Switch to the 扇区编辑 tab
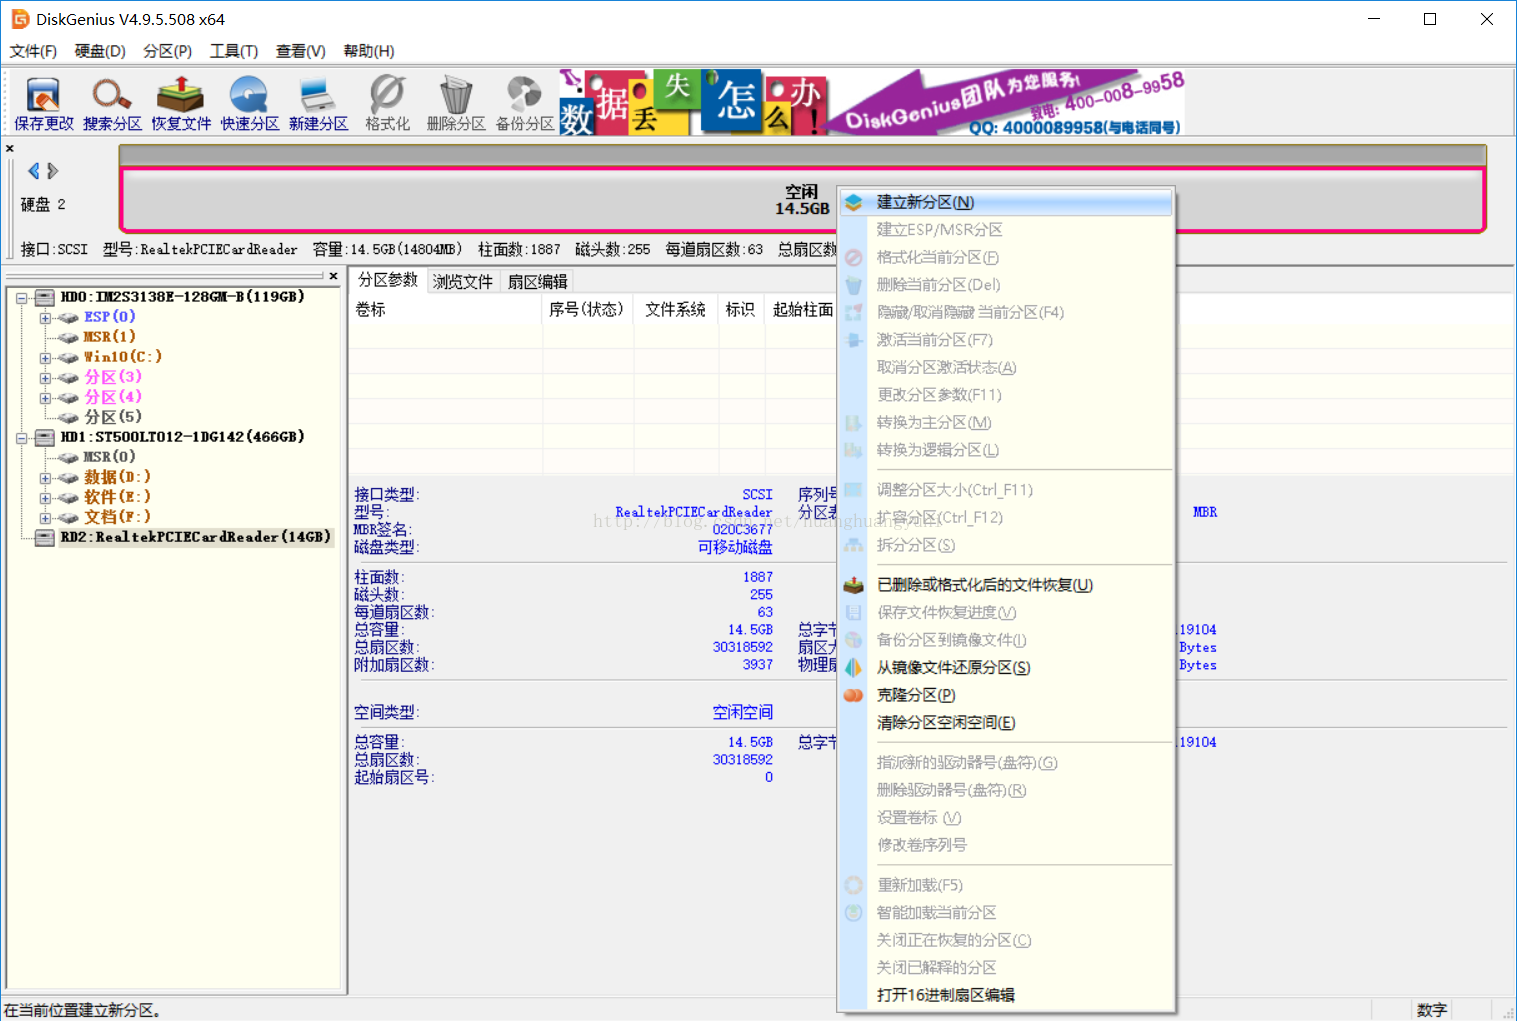This screenshot has width=1517, height=1021. (537, 282)
